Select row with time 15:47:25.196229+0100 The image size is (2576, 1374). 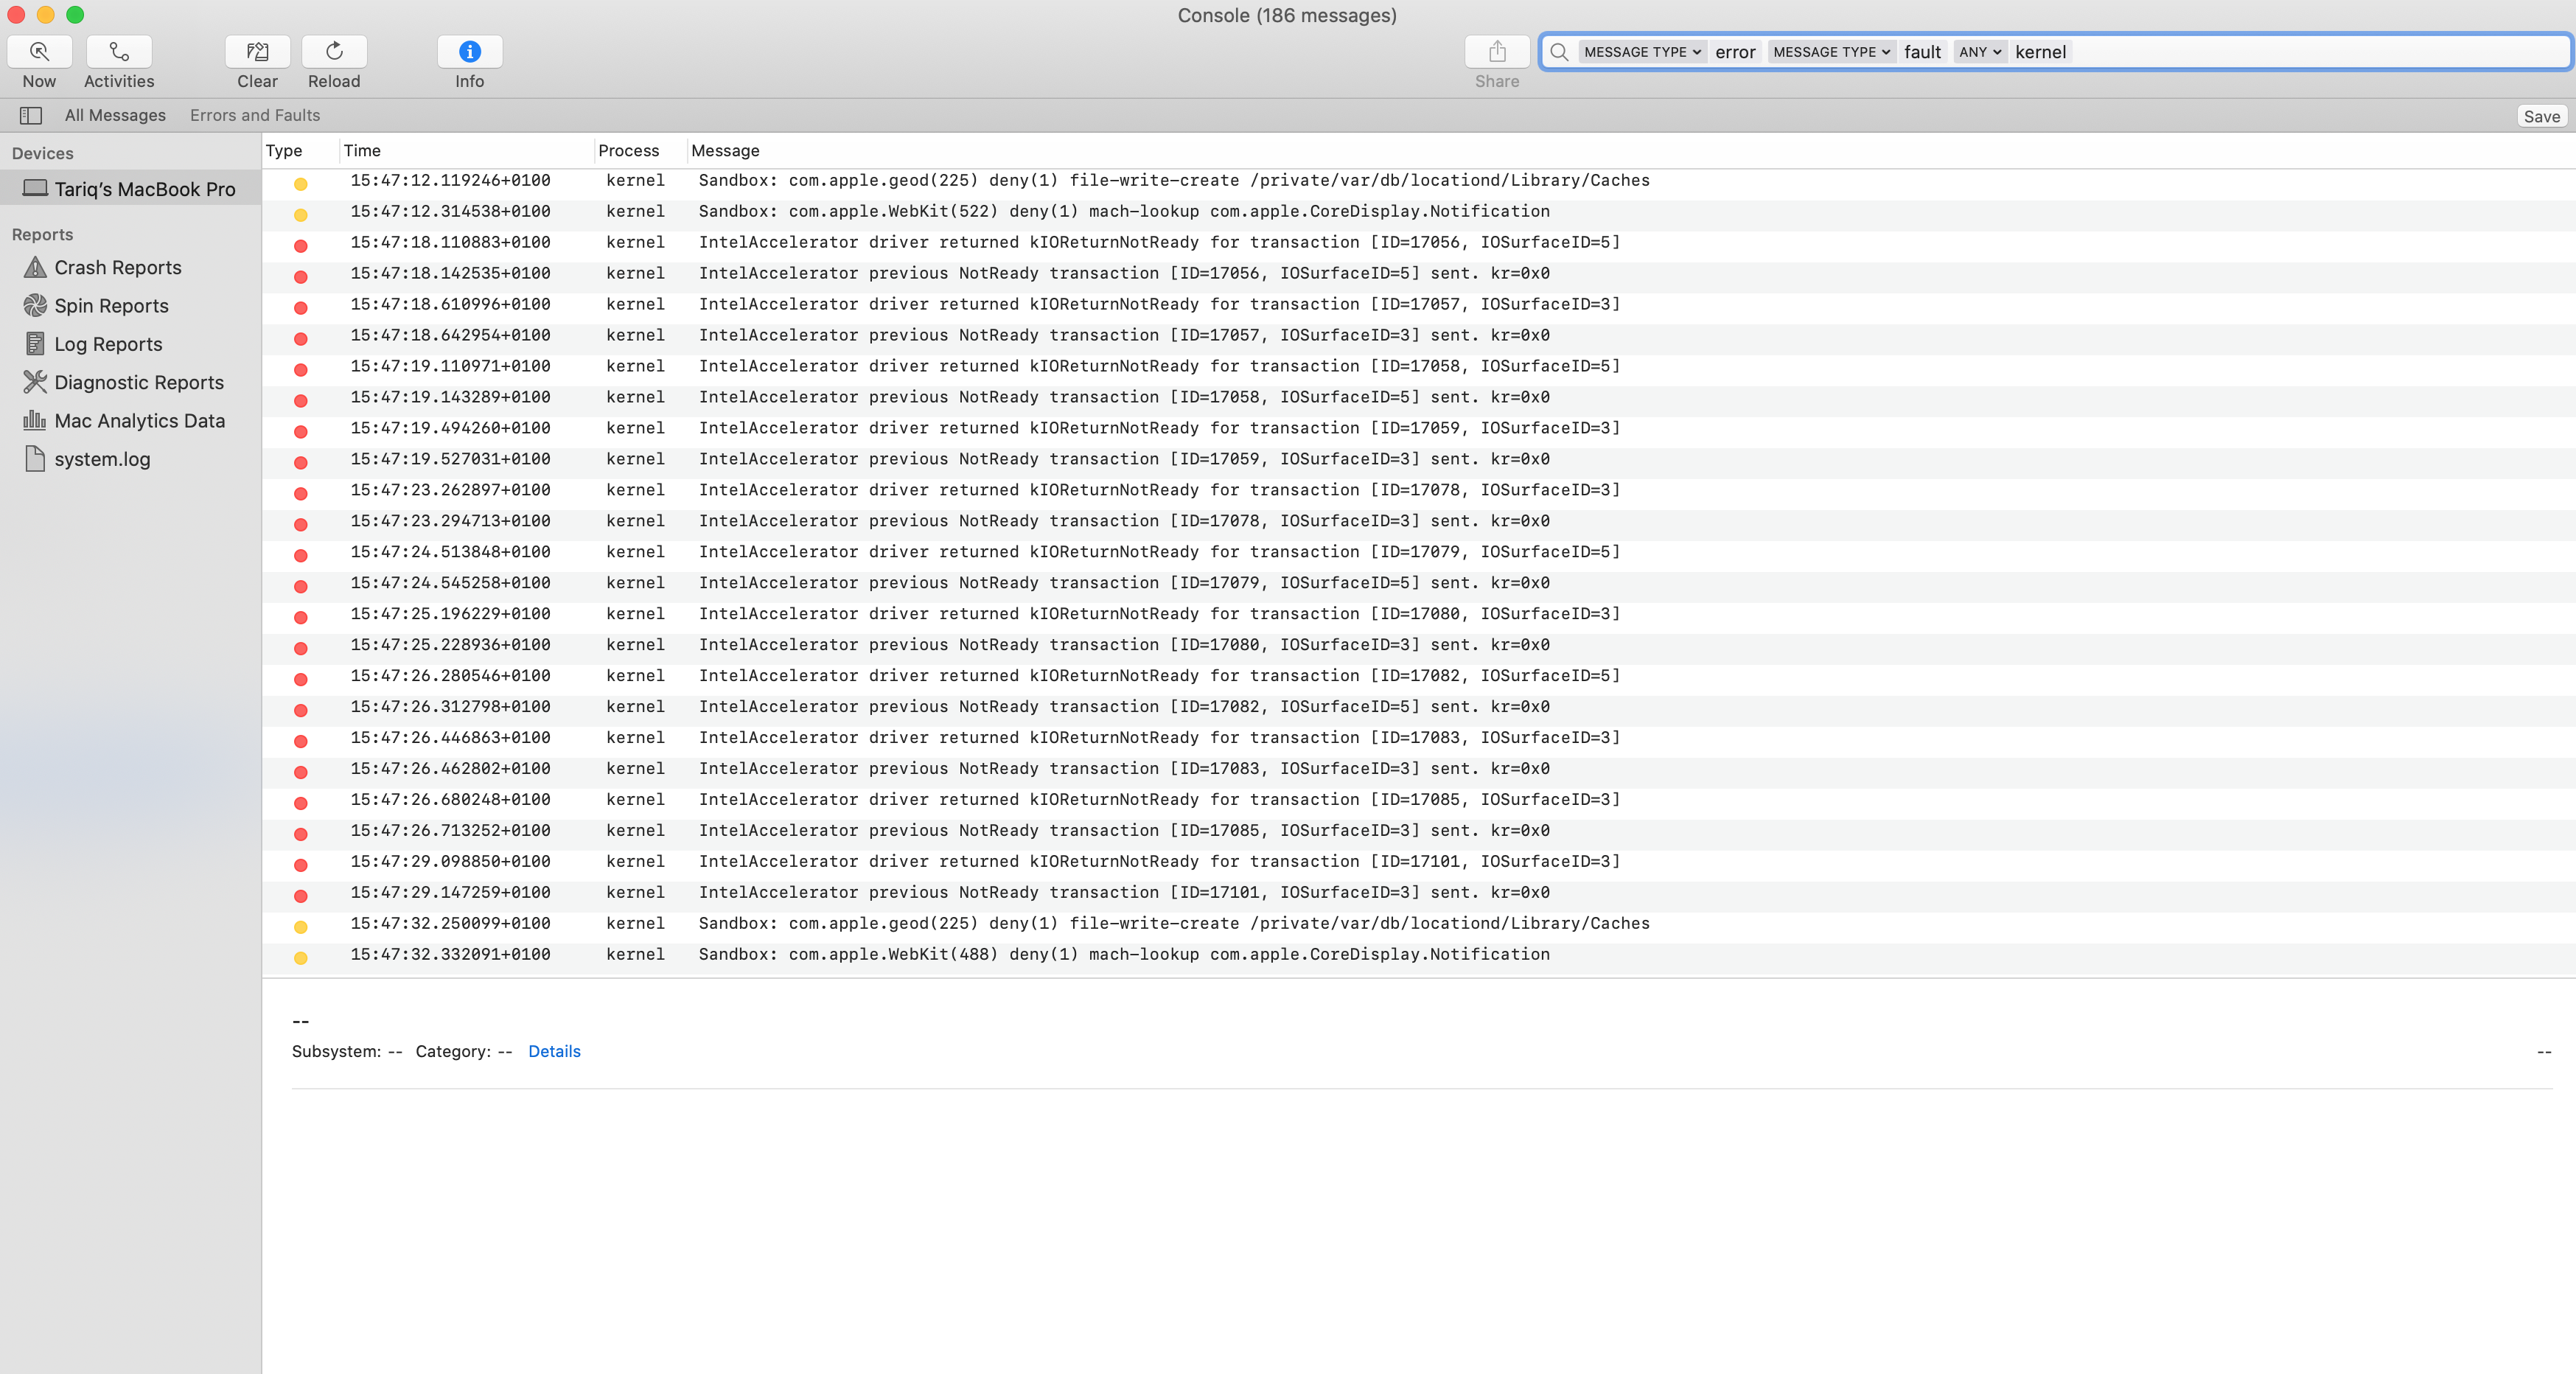click(1419, 614)
